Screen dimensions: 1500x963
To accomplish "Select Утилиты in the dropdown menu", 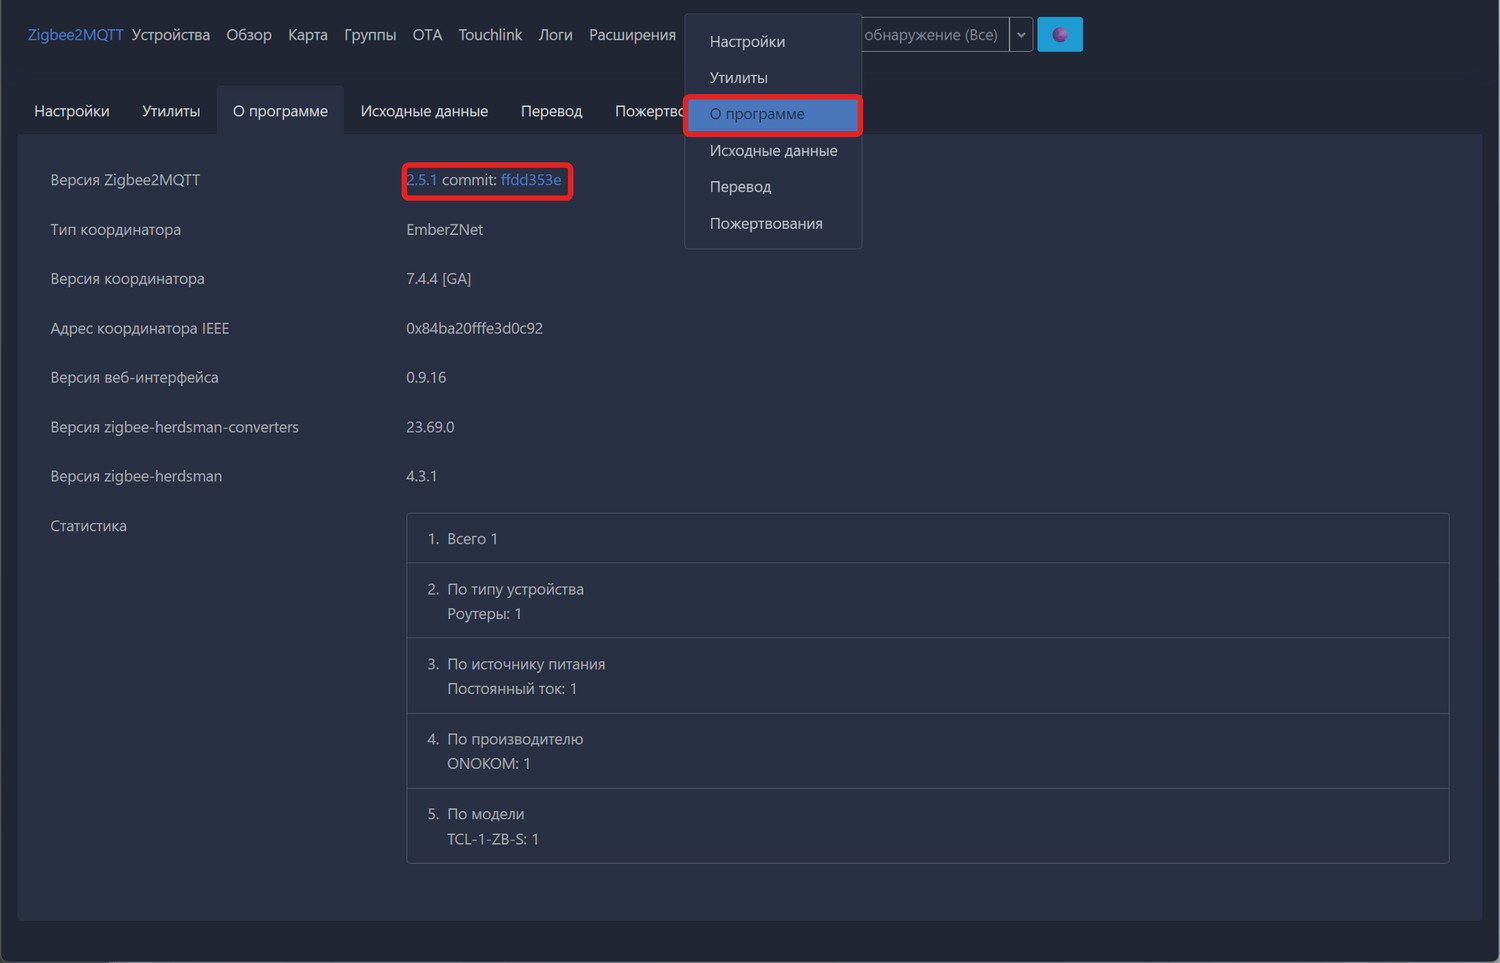I will [x=739, y=78].
